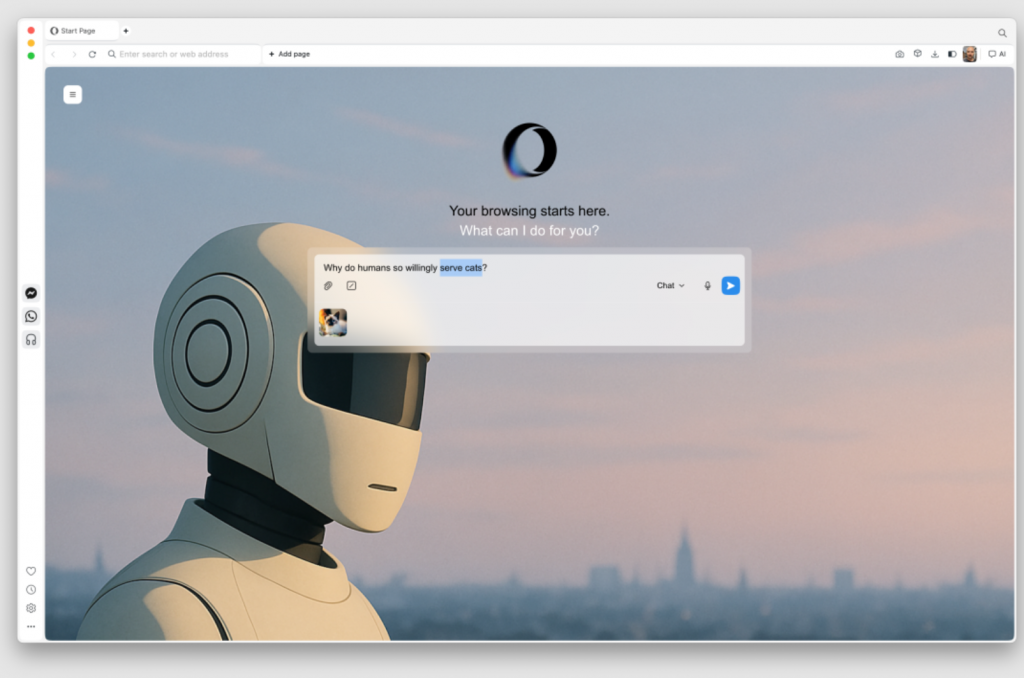This screenshot has height=678, width=1024.
Task: Open history clock icon in sidebar
Action: point(31,590)
